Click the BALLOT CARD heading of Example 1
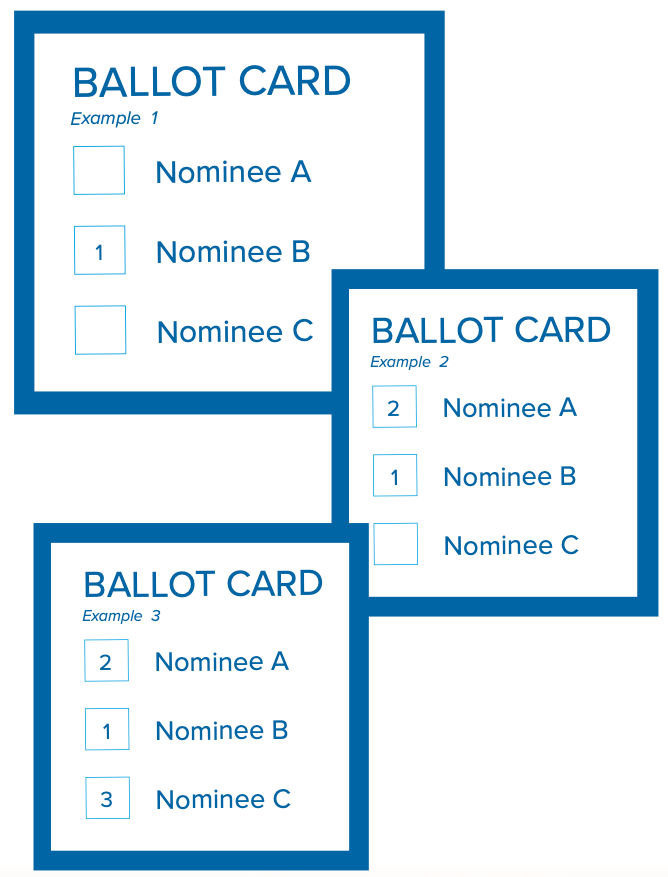This screenshot has width=668, height=877. tap(211, 82)
